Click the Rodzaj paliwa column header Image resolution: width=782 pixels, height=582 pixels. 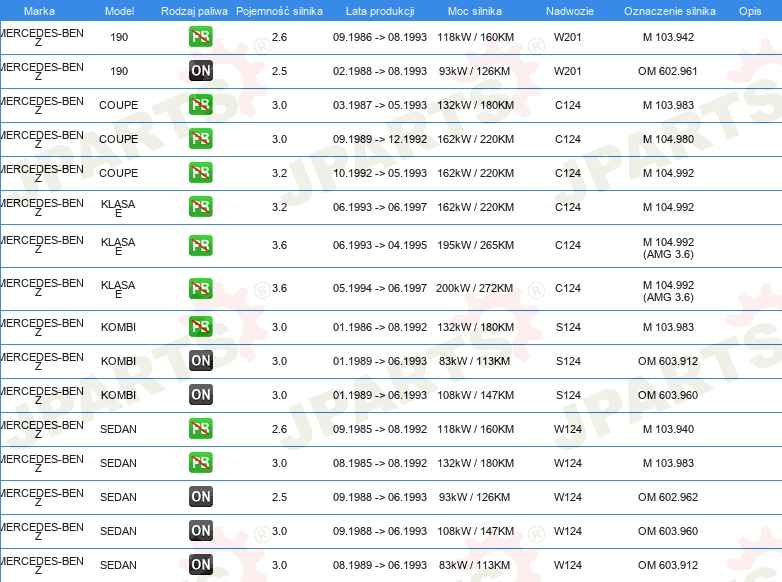point(194,11)
